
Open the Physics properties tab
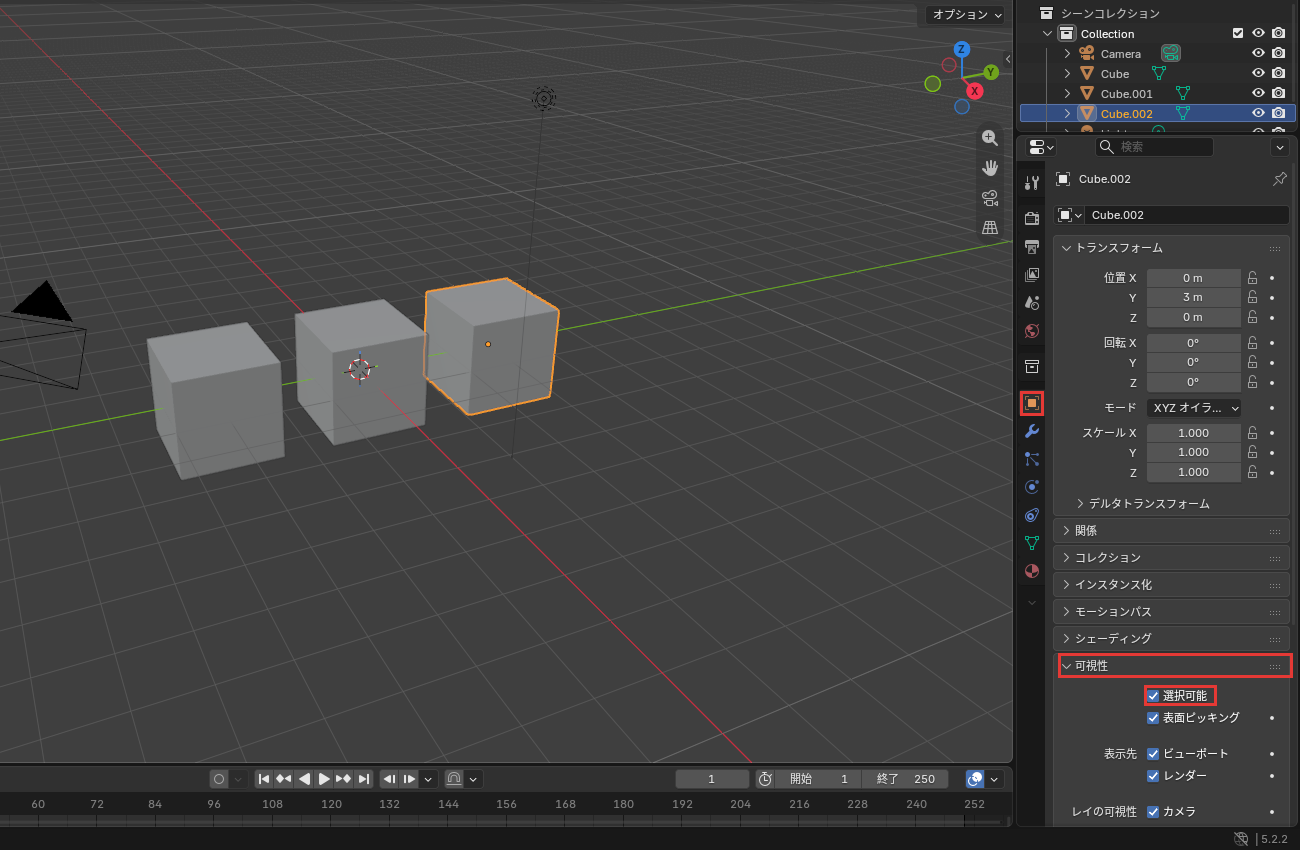pyautogui.click(x=1032, y=487)
